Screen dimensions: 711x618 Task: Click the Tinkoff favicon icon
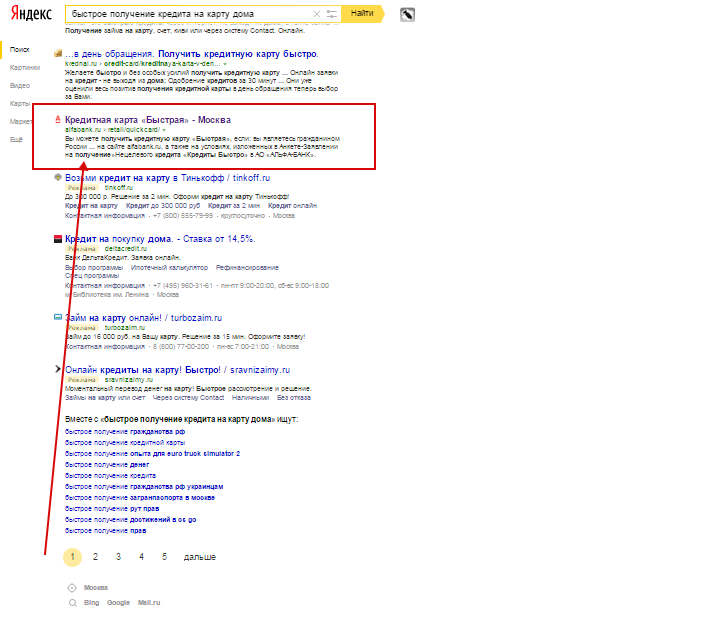58,177
